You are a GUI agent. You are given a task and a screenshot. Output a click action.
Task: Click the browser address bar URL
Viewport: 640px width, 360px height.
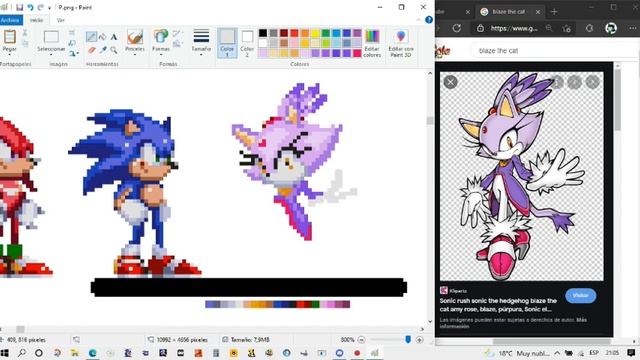[514, 28]
